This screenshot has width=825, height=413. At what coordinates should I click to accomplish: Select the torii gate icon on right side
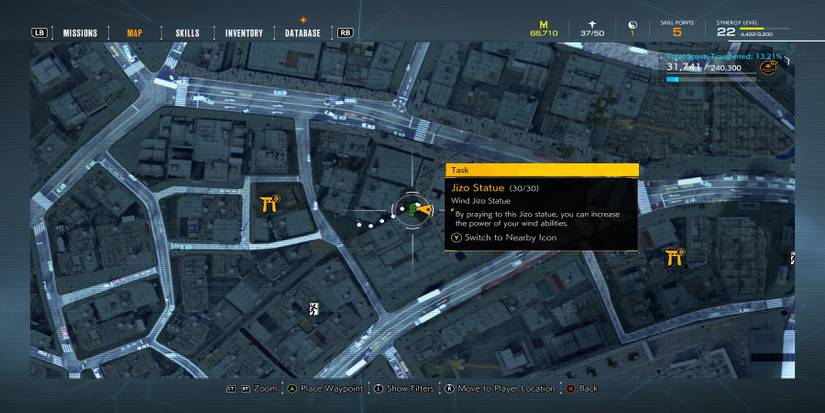coord(675,257)
